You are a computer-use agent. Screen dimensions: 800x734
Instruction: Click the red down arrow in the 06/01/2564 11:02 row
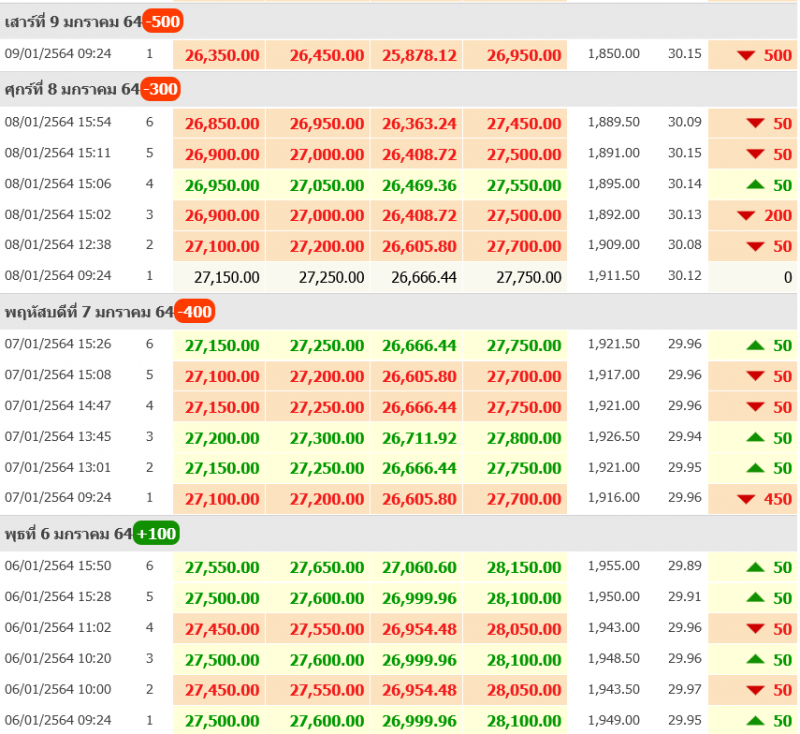pos(755,629)
